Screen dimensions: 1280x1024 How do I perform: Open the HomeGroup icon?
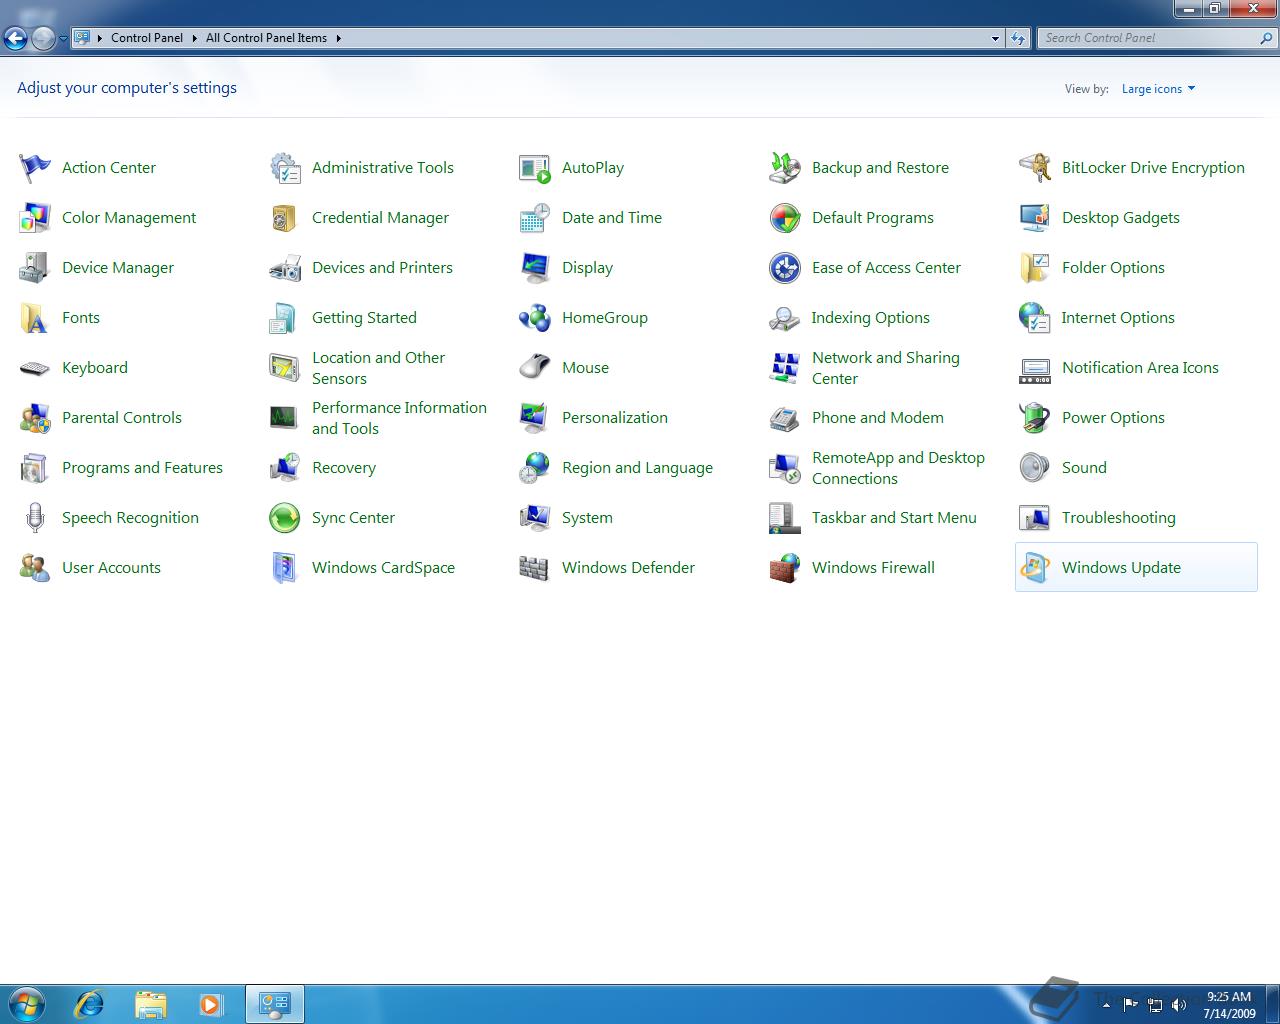click(535, 318)
